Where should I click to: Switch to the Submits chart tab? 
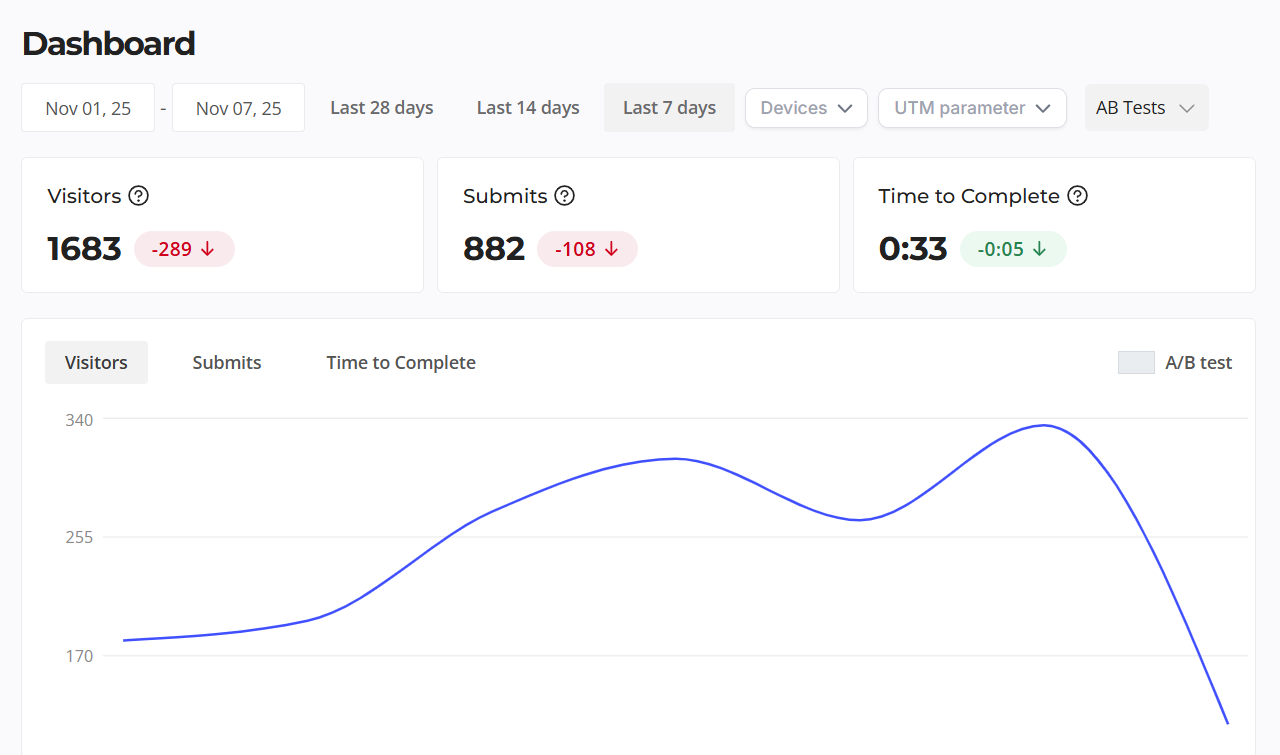click(227, 363)
